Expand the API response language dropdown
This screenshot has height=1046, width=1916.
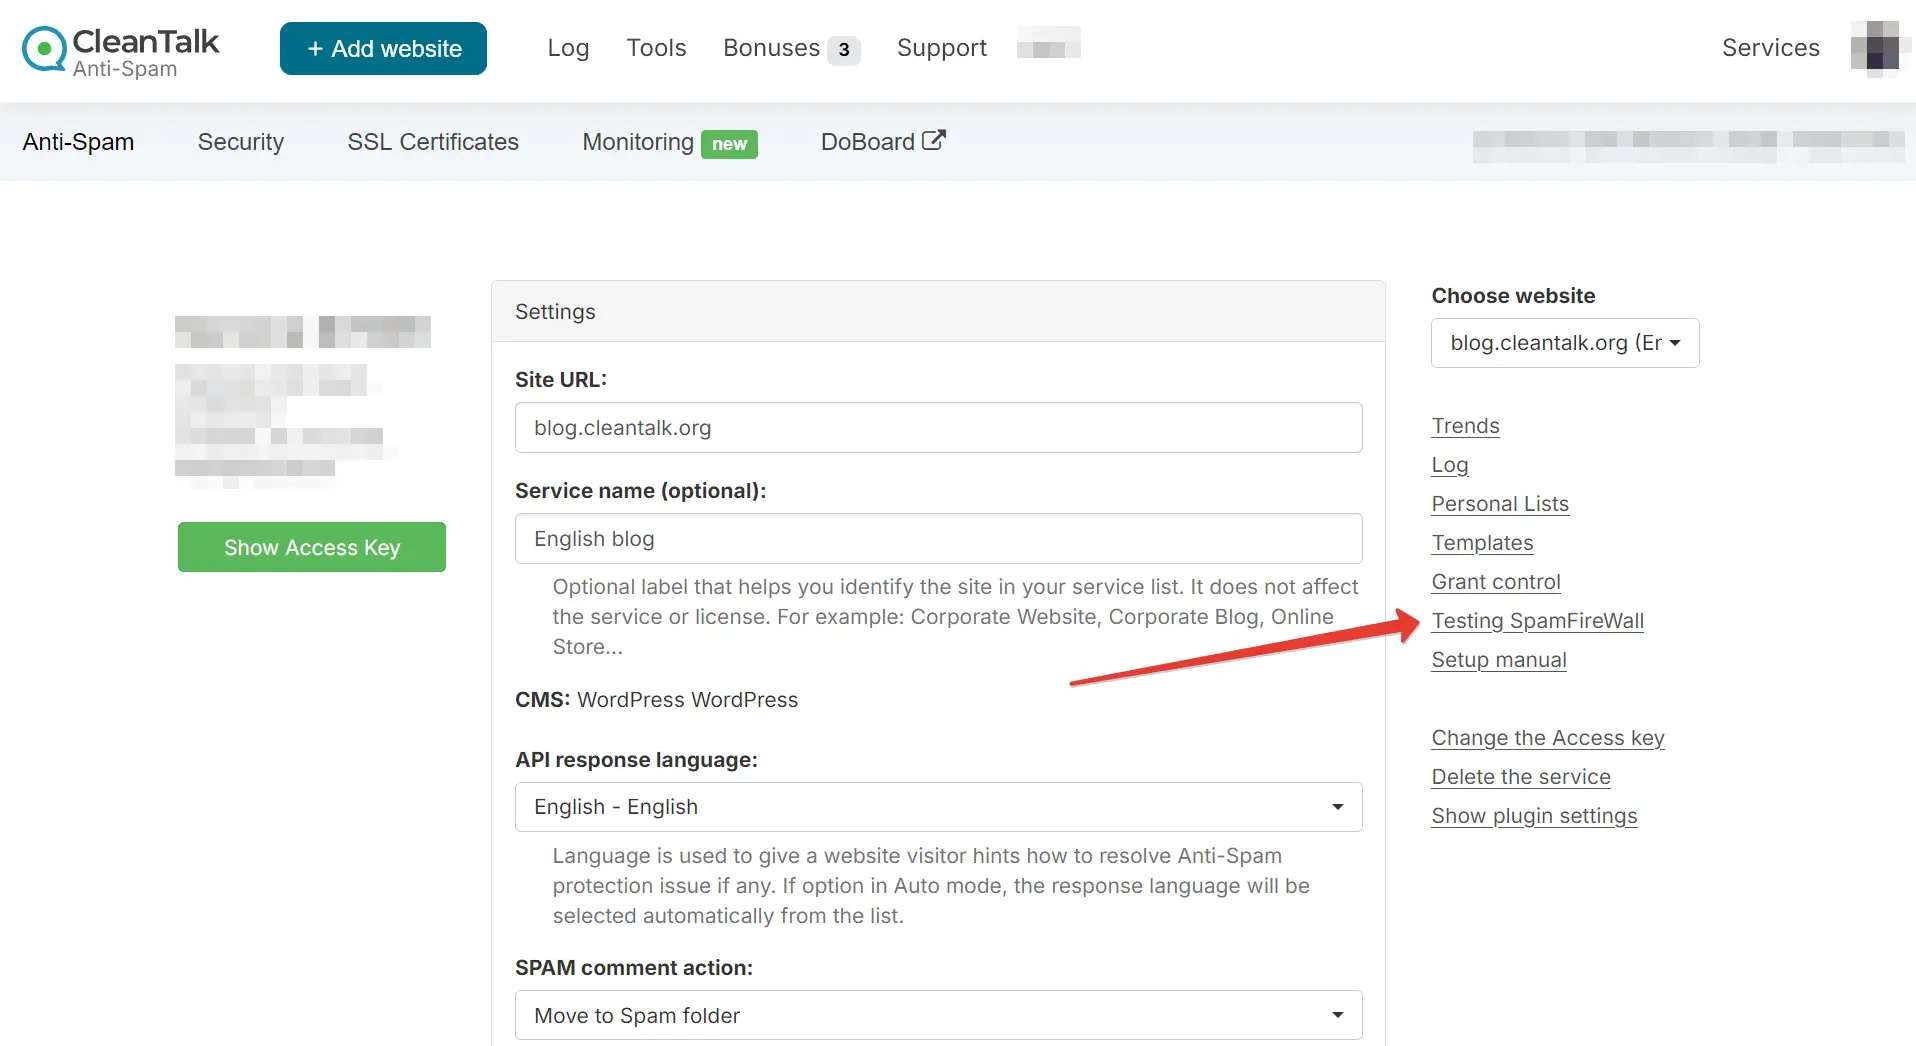(938, 807)
